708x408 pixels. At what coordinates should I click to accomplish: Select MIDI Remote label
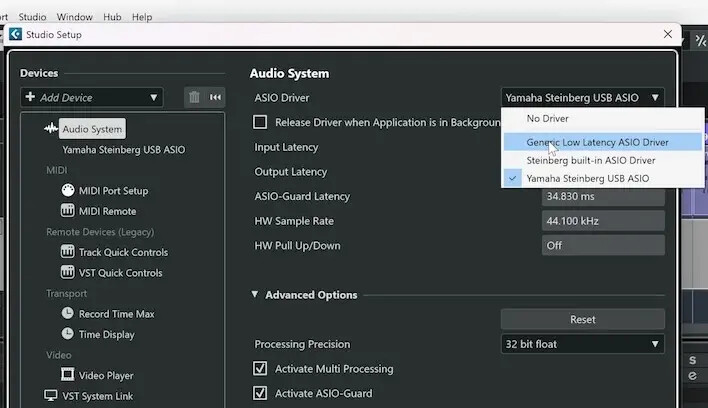(107, 211)
